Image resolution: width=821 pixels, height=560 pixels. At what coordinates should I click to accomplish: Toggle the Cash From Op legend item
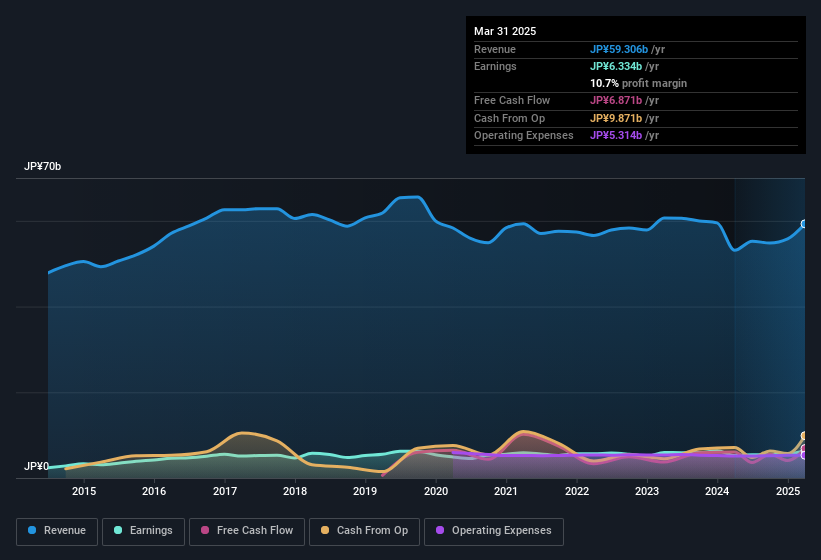tap(363, 531)
